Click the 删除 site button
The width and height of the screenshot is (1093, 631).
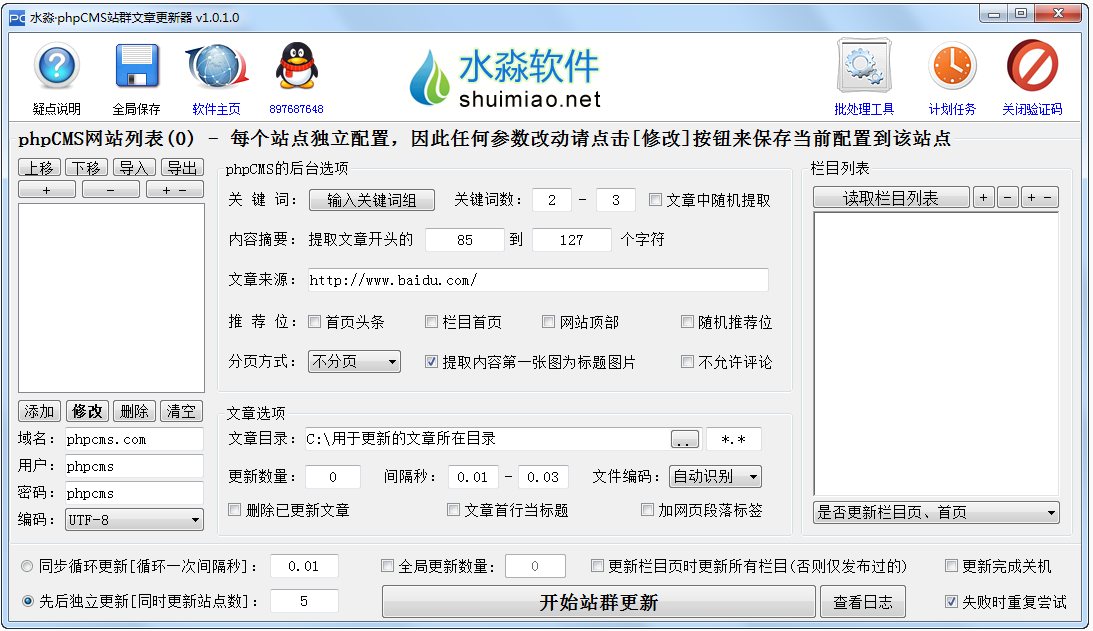(x=134, y=411)
